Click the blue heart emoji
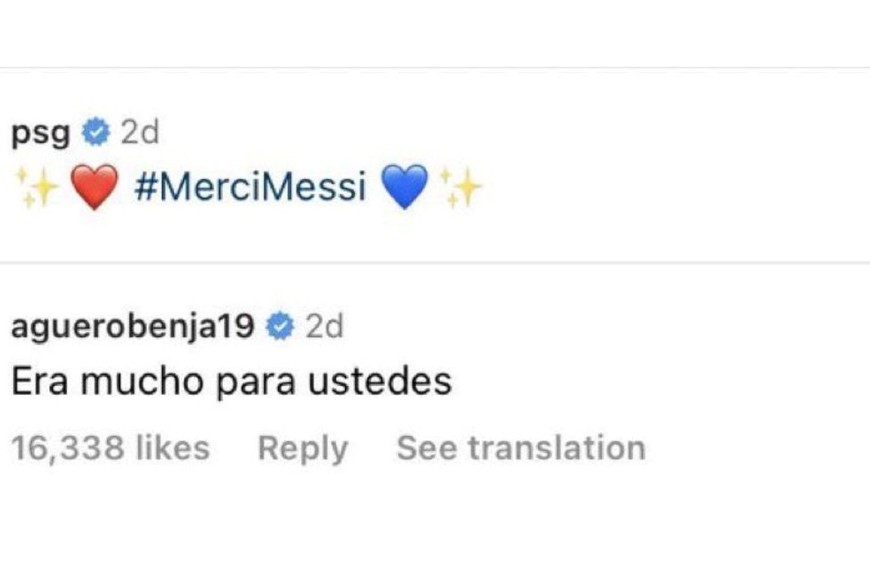The width and height of the screenshot is (870, 580). [405, 187]
